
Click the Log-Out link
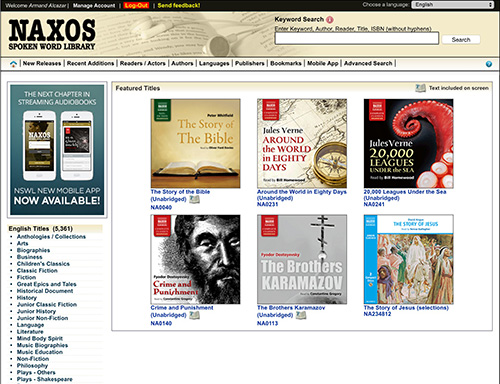pyautogui.click(x=136, y=5)
